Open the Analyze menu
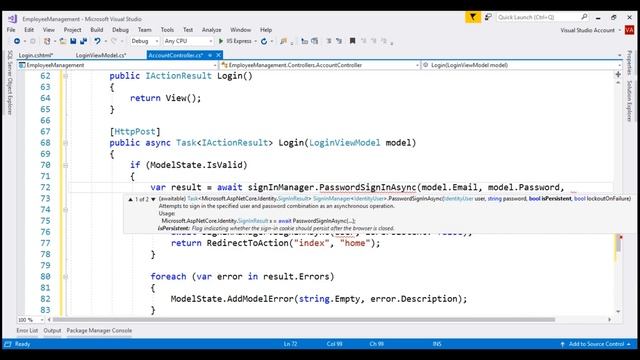This screenshot has height=360, width=640. pyautogui.click(x=211, y=30)
